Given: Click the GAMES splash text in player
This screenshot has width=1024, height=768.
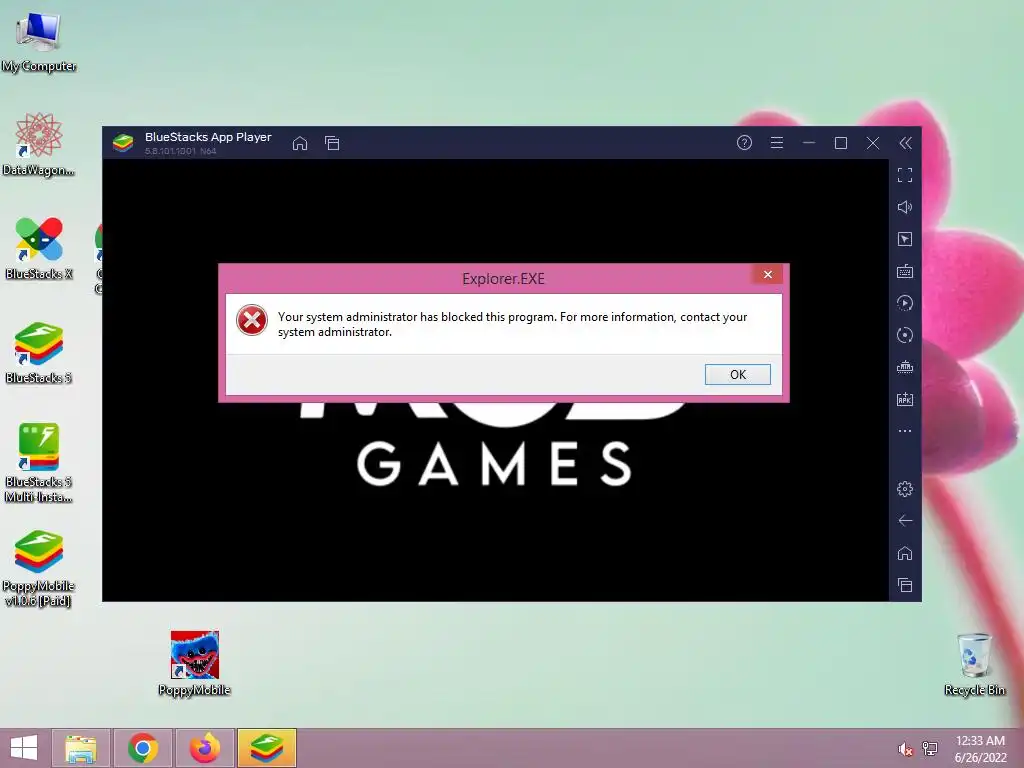Looking at the screenshot, I should pos(494,464).
